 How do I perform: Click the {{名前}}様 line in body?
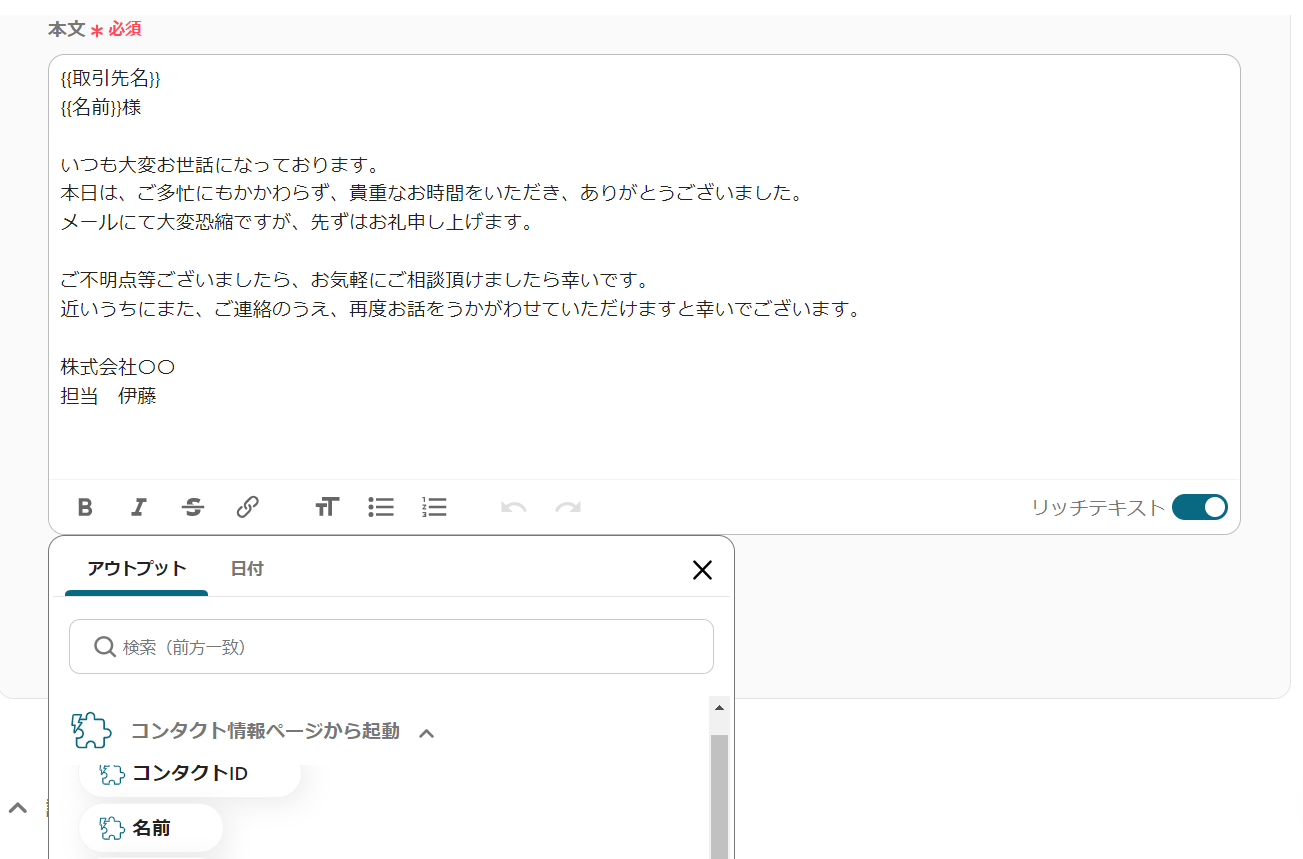101,107
